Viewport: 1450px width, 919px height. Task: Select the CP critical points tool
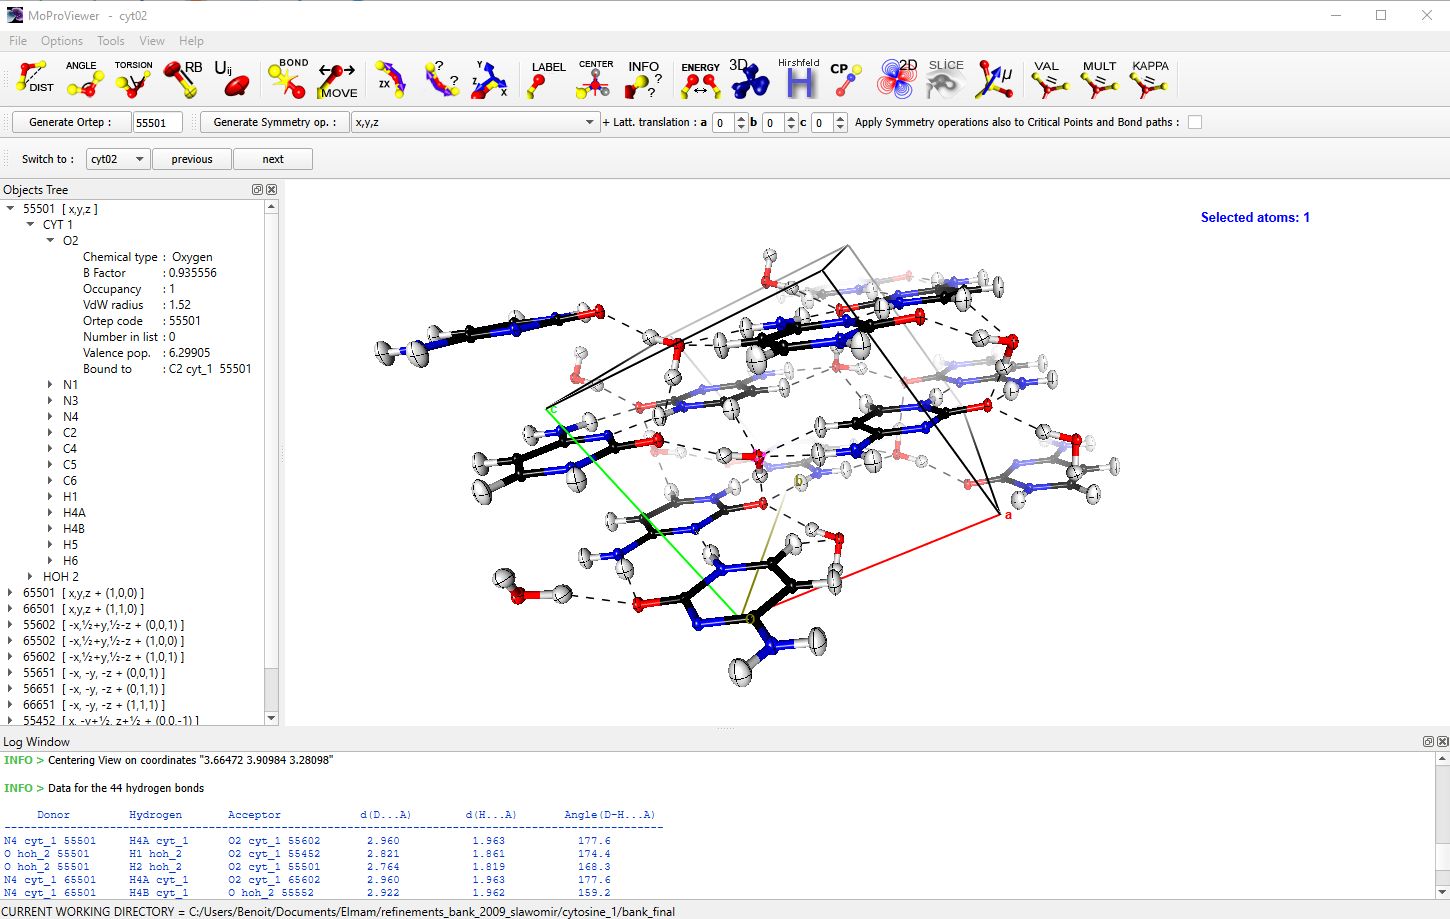845,79
